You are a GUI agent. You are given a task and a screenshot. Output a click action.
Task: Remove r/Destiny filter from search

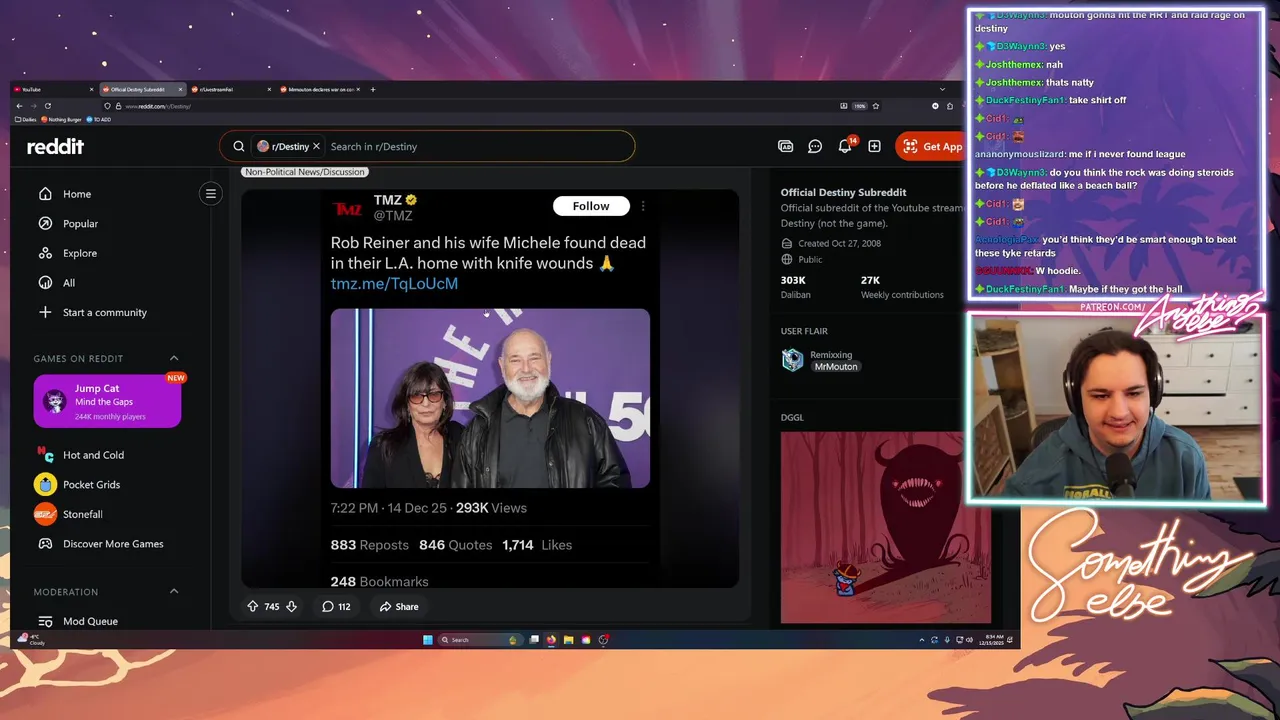point(316,146)
